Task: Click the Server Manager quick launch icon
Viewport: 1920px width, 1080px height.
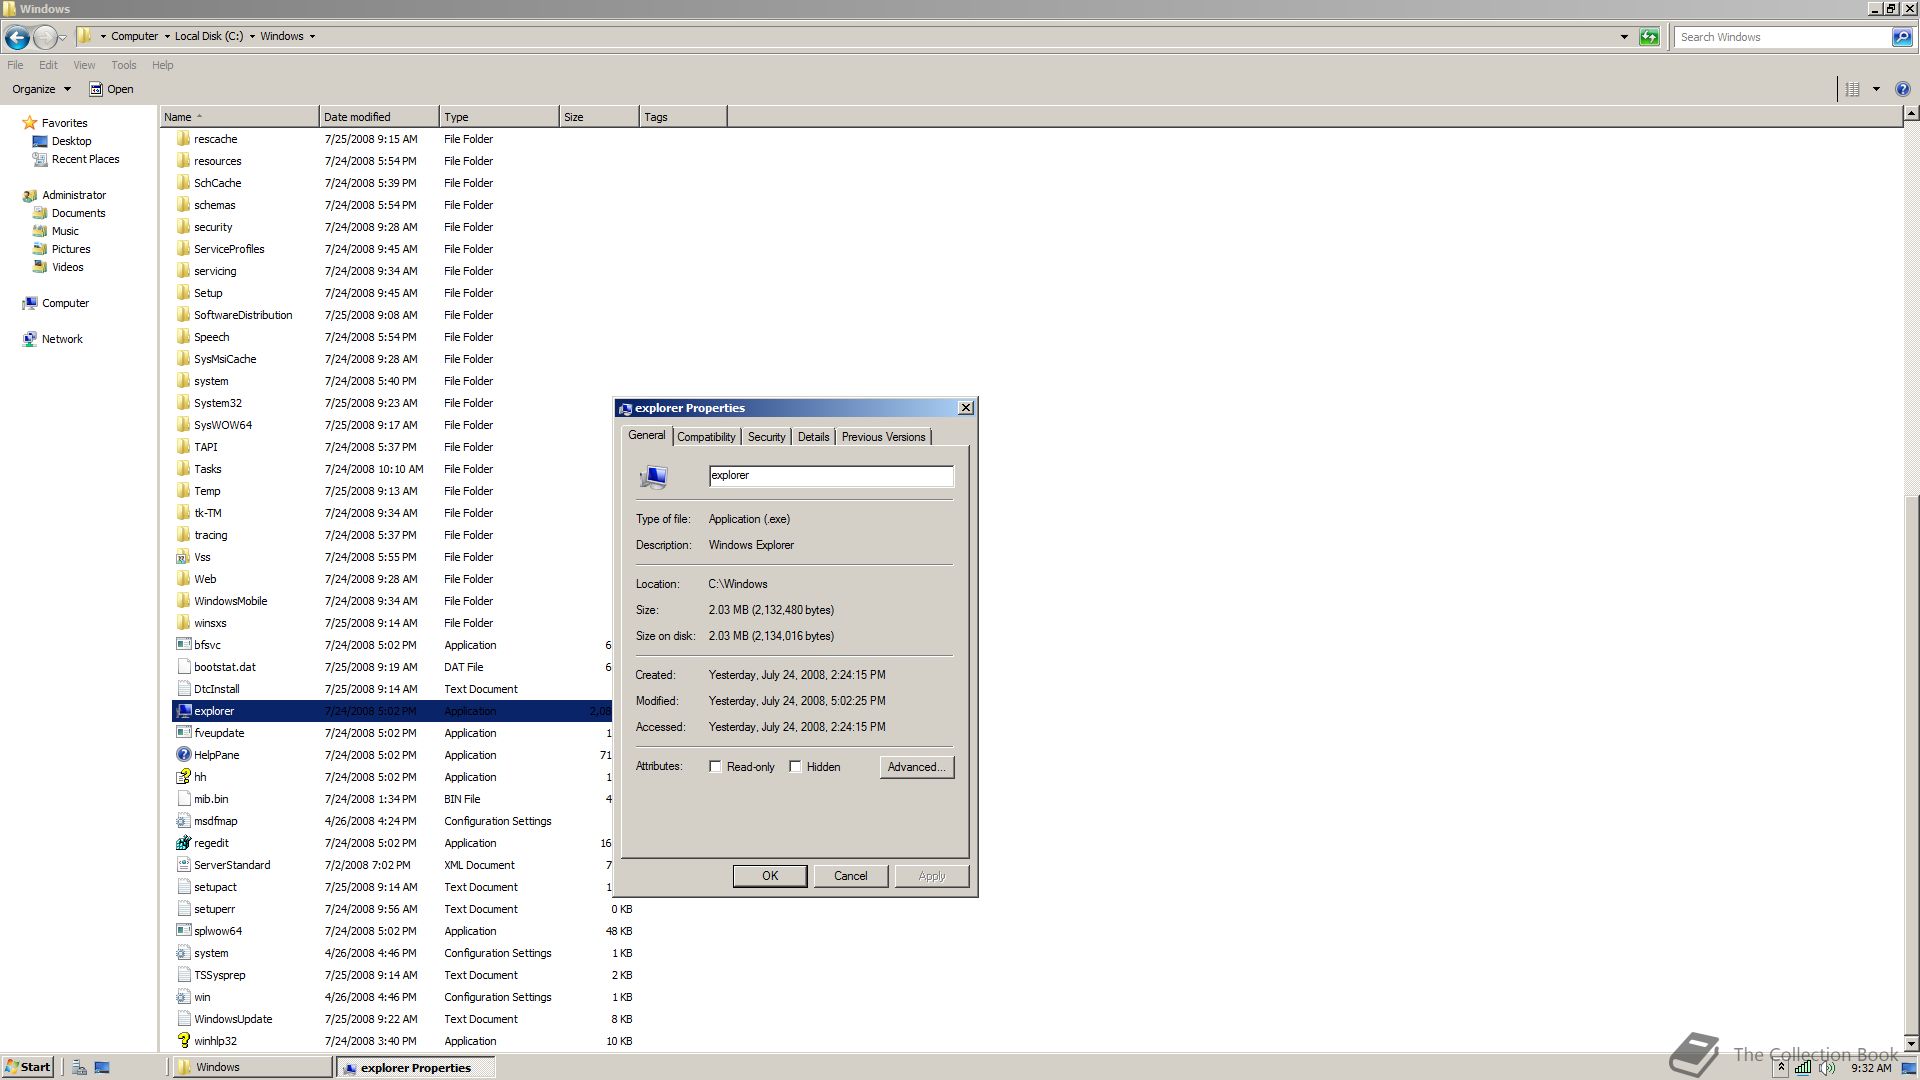Action: point(79,1067)
